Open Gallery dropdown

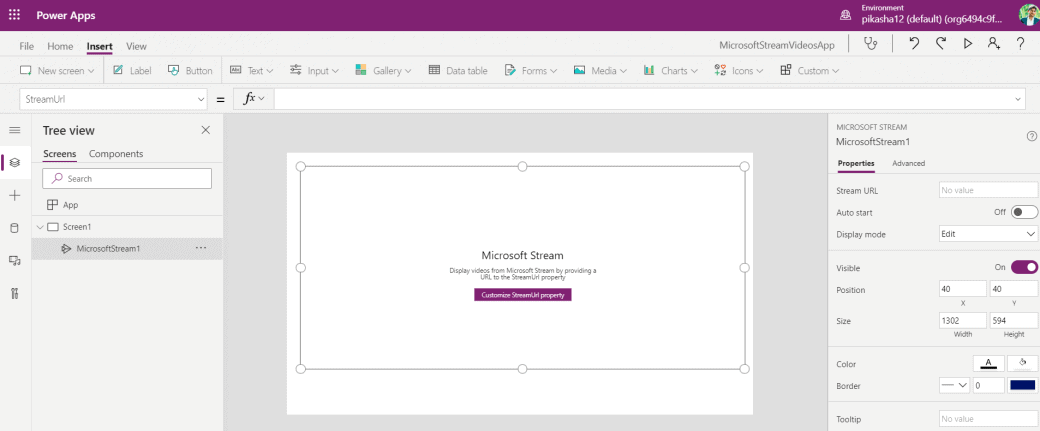pos(383,70)
